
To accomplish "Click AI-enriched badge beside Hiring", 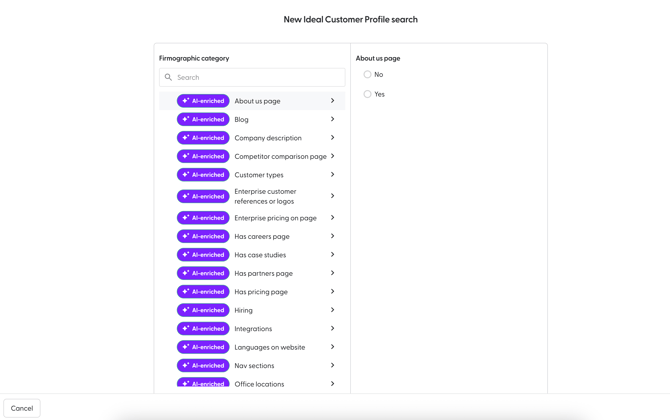I will (x=203, y=310).
